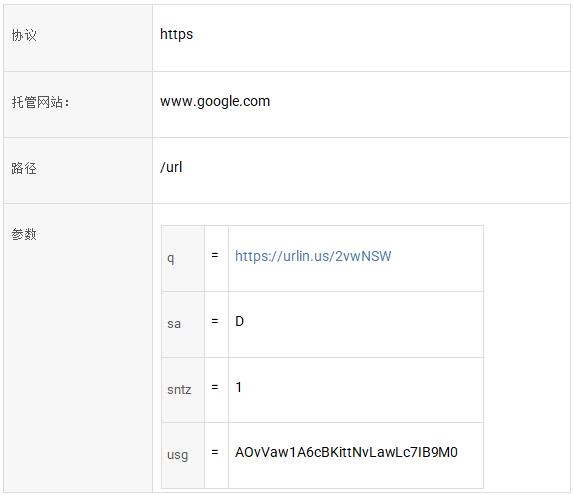Select the www.google.com host value

point(215,101)
